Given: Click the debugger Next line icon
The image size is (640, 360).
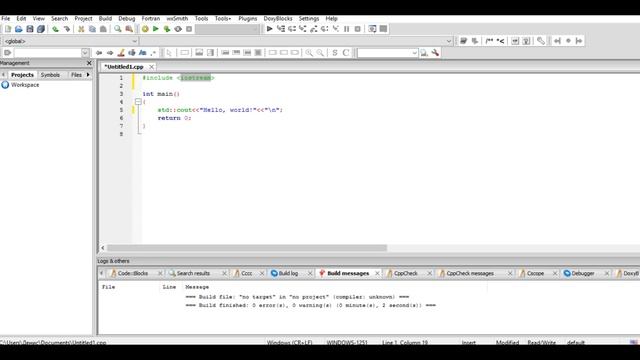Looking at the screenshot, I should tap(292, 29).
